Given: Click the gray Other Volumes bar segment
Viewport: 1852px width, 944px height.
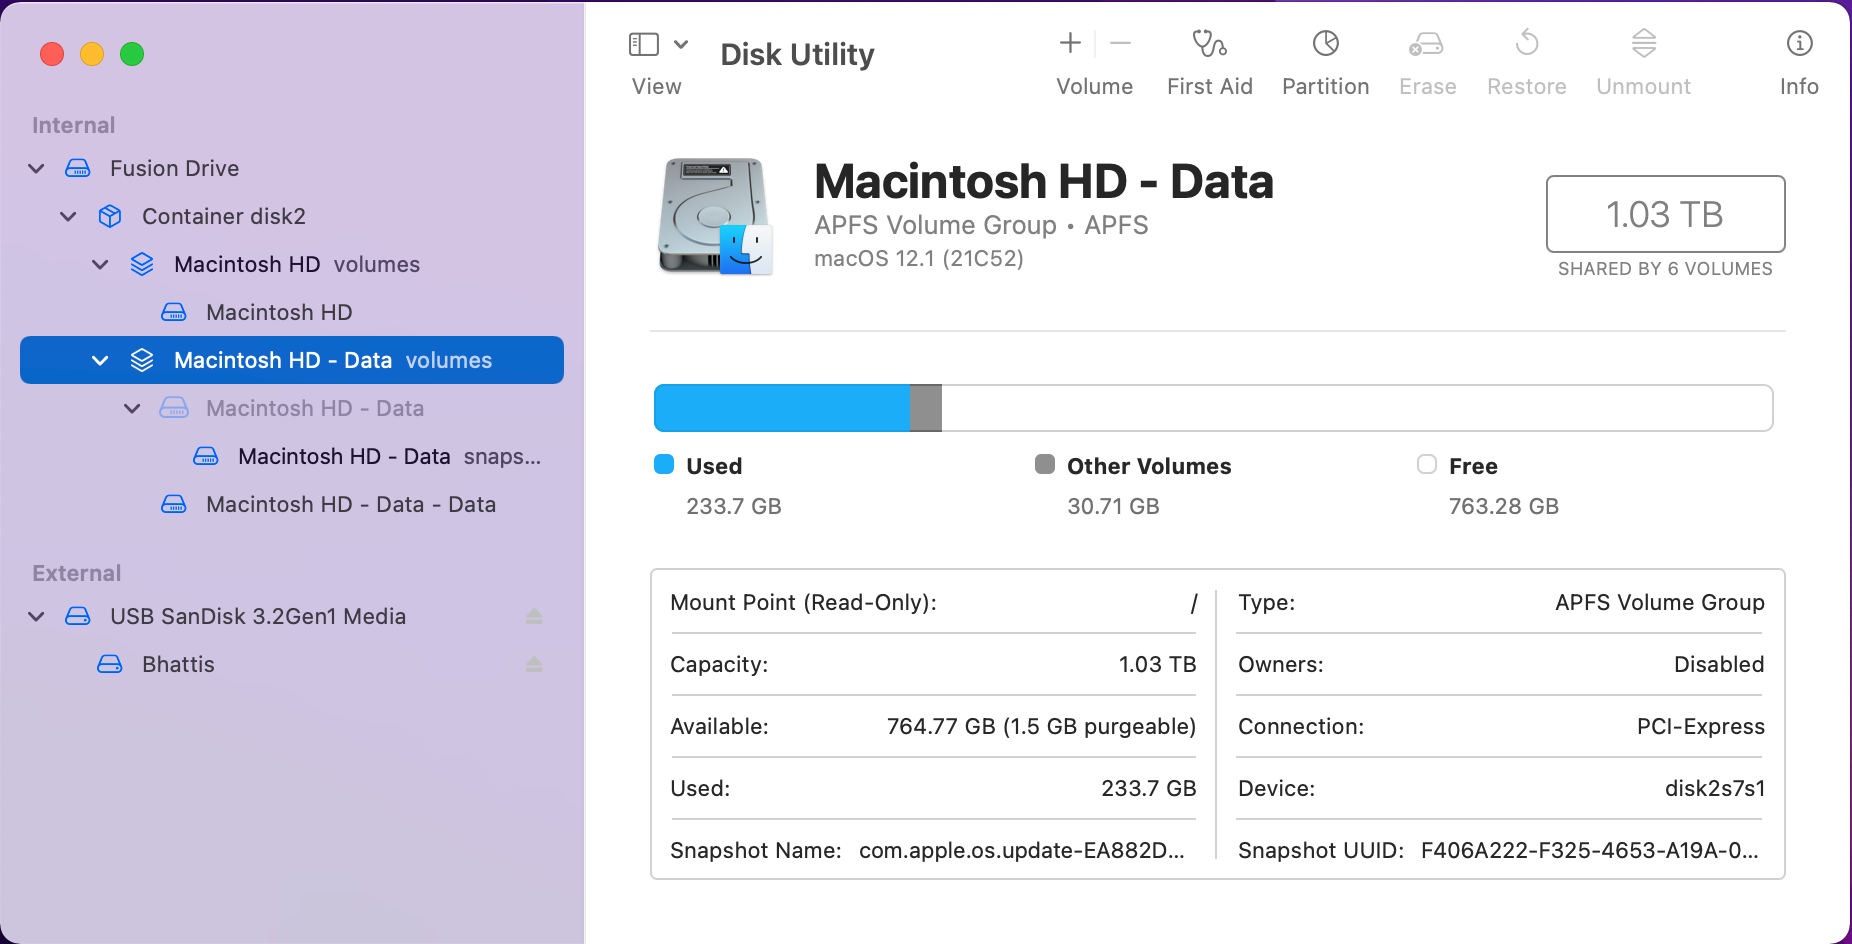Looking at the screenshot, I should tap(926, 408).
